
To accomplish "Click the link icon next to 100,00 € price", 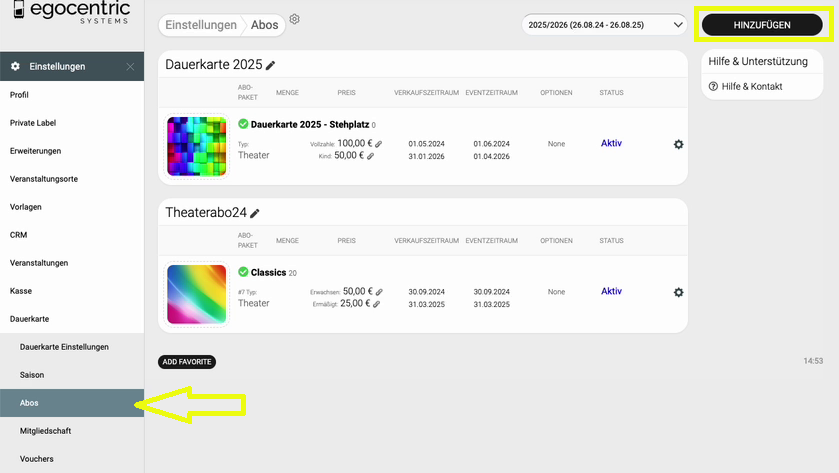I will pyautogui.click(x=379, y=144).
